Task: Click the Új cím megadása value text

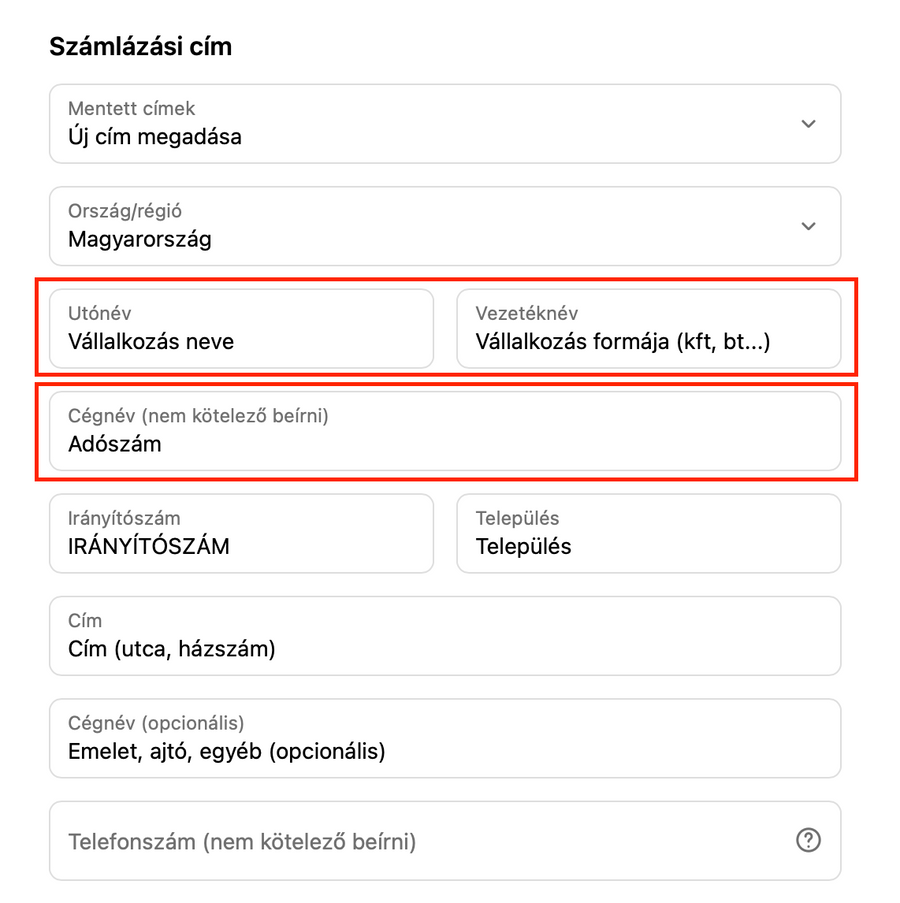Action: pyautogui.click(x=155, y=137)
